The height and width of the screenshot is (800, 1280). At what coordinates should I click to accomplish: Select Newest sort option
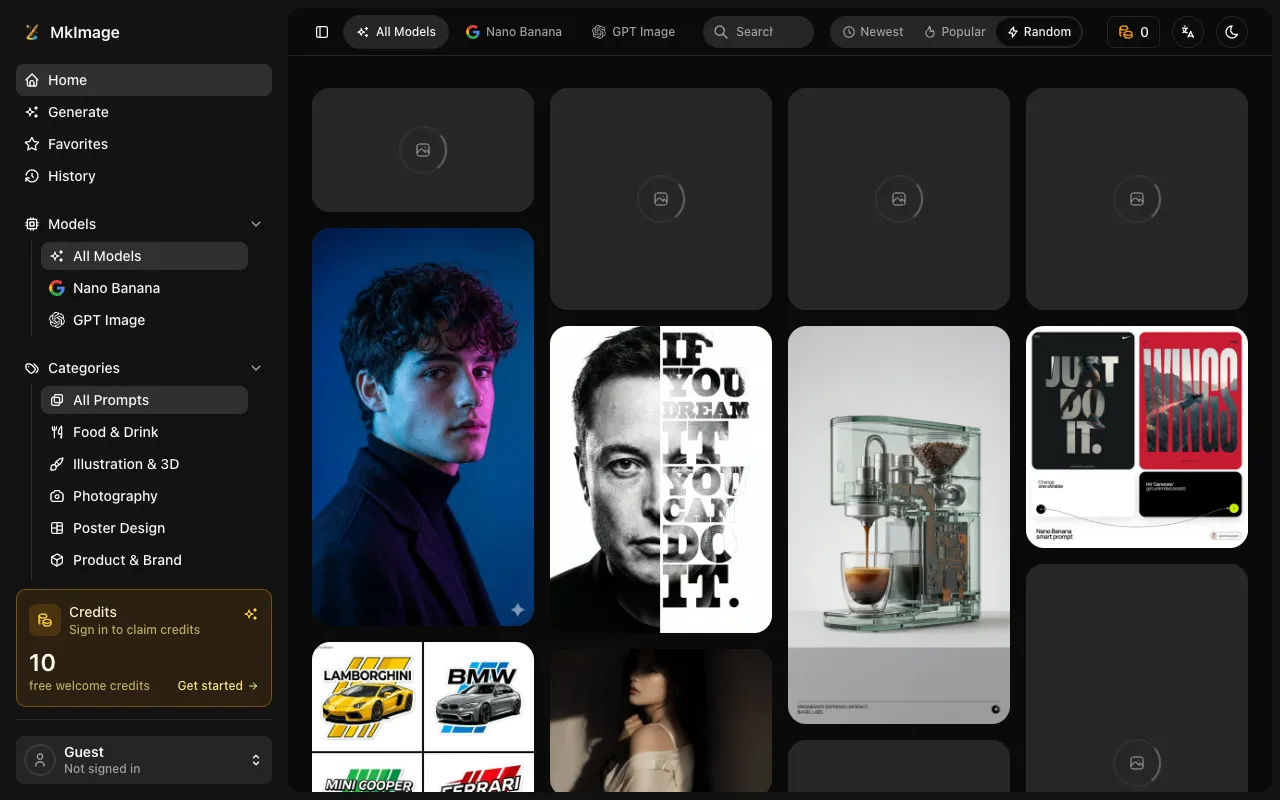coord(873,32)
